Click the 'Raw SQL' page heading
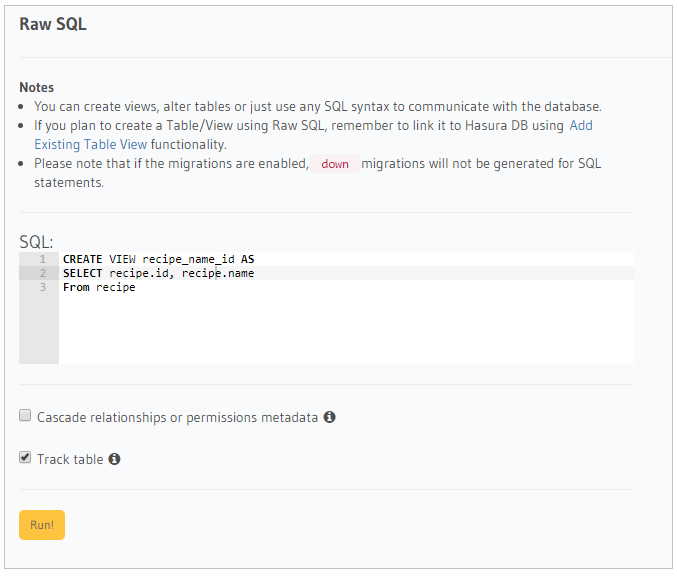Screen dimensions: 677x582 coord(53,24)
